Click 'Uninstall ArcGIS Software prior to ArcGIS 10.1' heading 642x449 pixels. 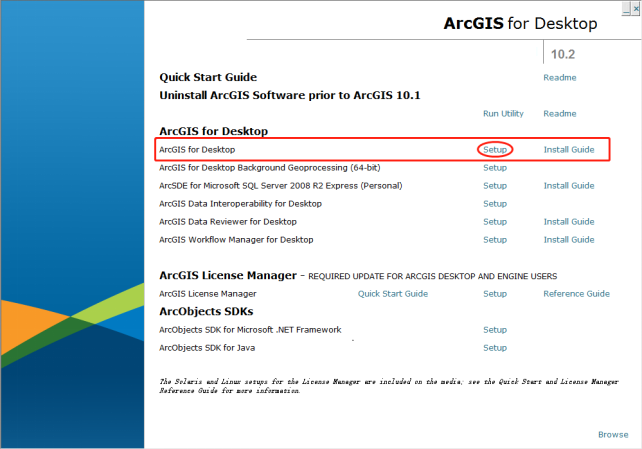click(290, 95)
